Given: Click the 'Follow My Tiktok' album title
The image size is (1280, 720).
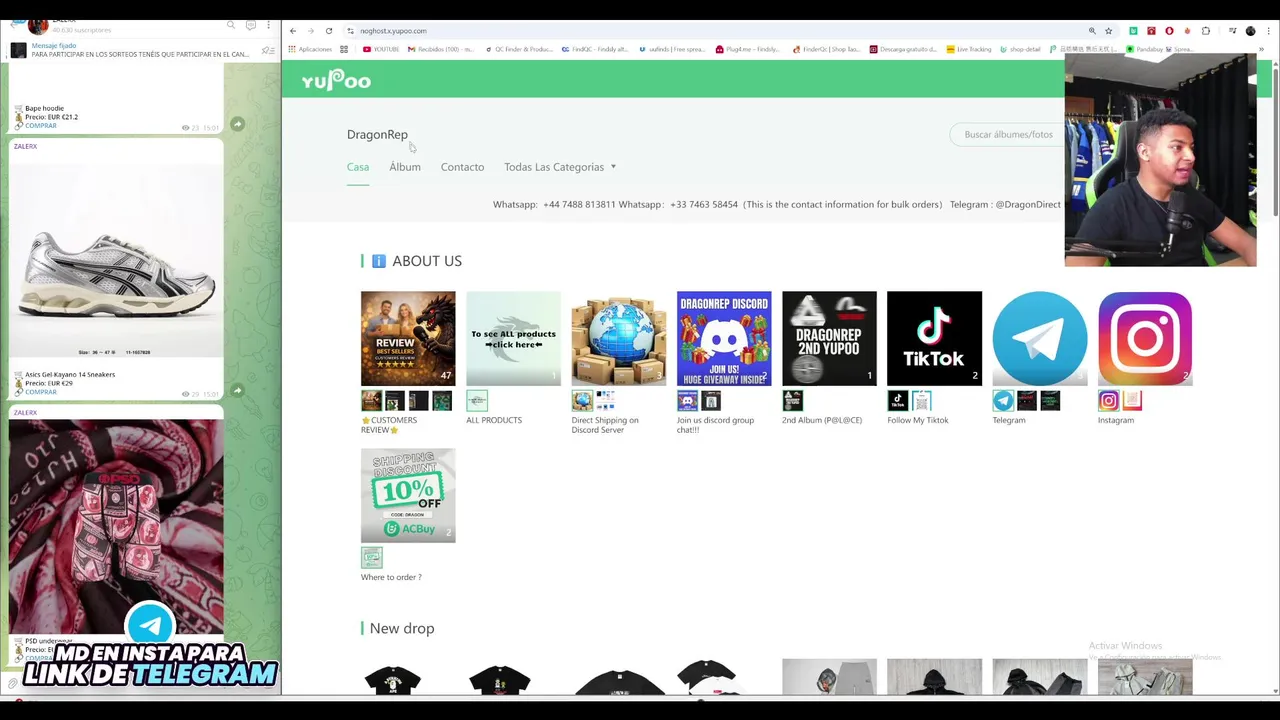Looking at the screenshot, I should [x=917, y=420].
